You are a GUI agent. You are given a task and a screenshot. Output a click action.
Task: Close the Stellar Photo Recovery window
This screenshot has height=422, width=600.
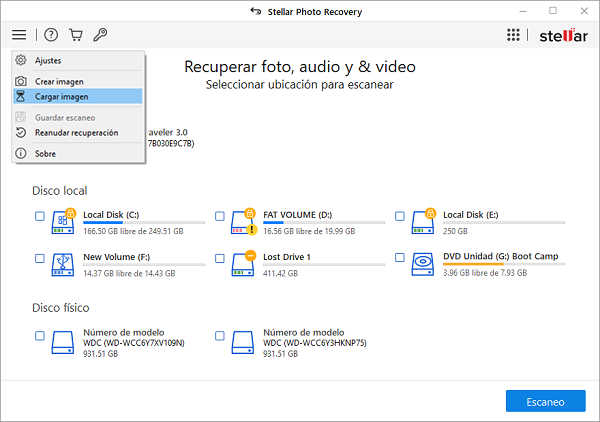(x=584, y=11)
